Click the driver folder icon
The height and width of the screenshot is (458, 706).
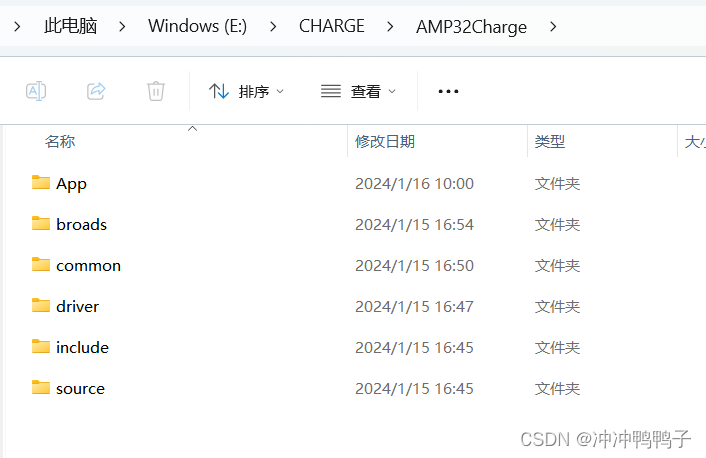pyautogui.click(x=41, y=305)
